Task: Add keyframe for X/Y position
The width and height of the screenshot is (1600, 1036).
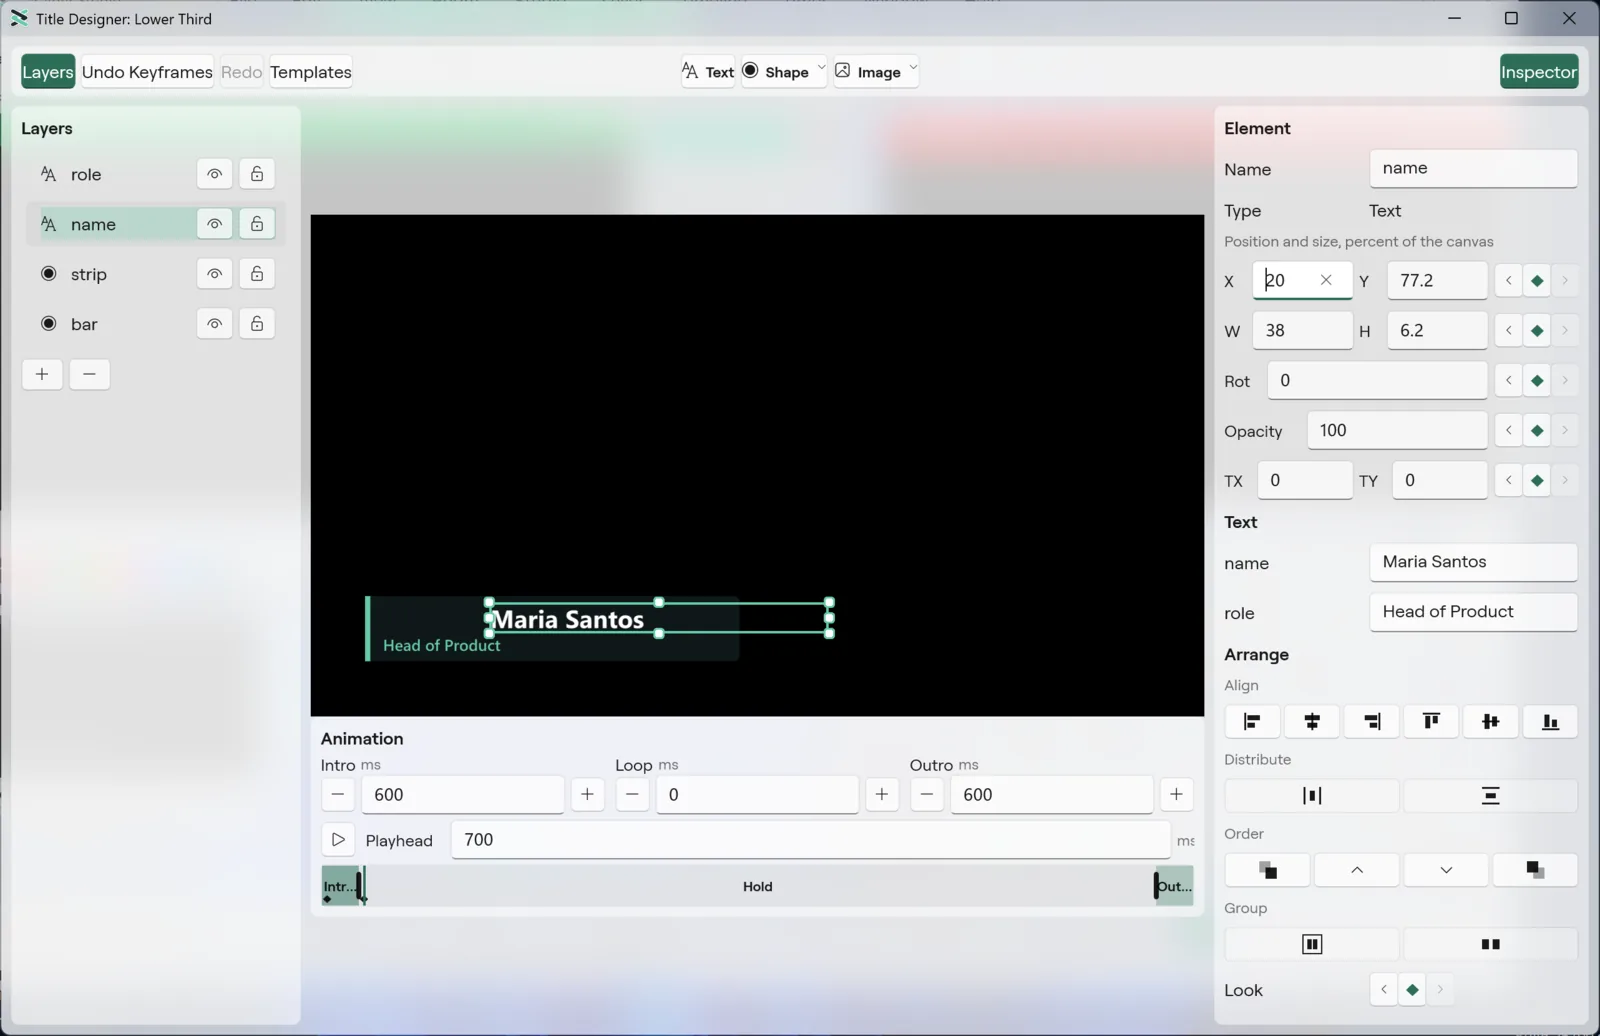Action: [x=1537, y=281]
